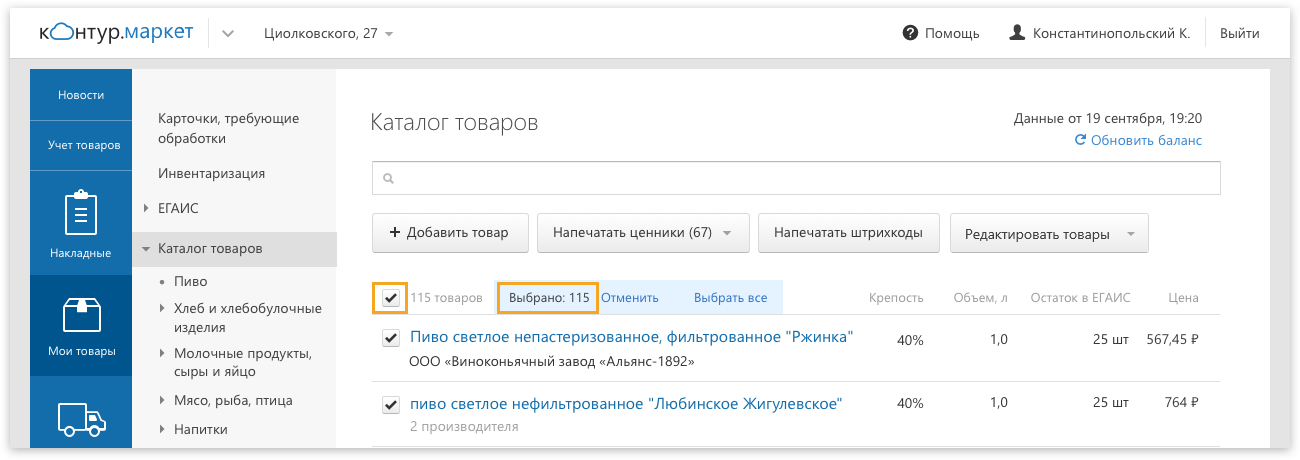Open Мои товары box icon
The height and width of the screenshot is (460, 1300).
pyautogui.click(x=81, y=314)
